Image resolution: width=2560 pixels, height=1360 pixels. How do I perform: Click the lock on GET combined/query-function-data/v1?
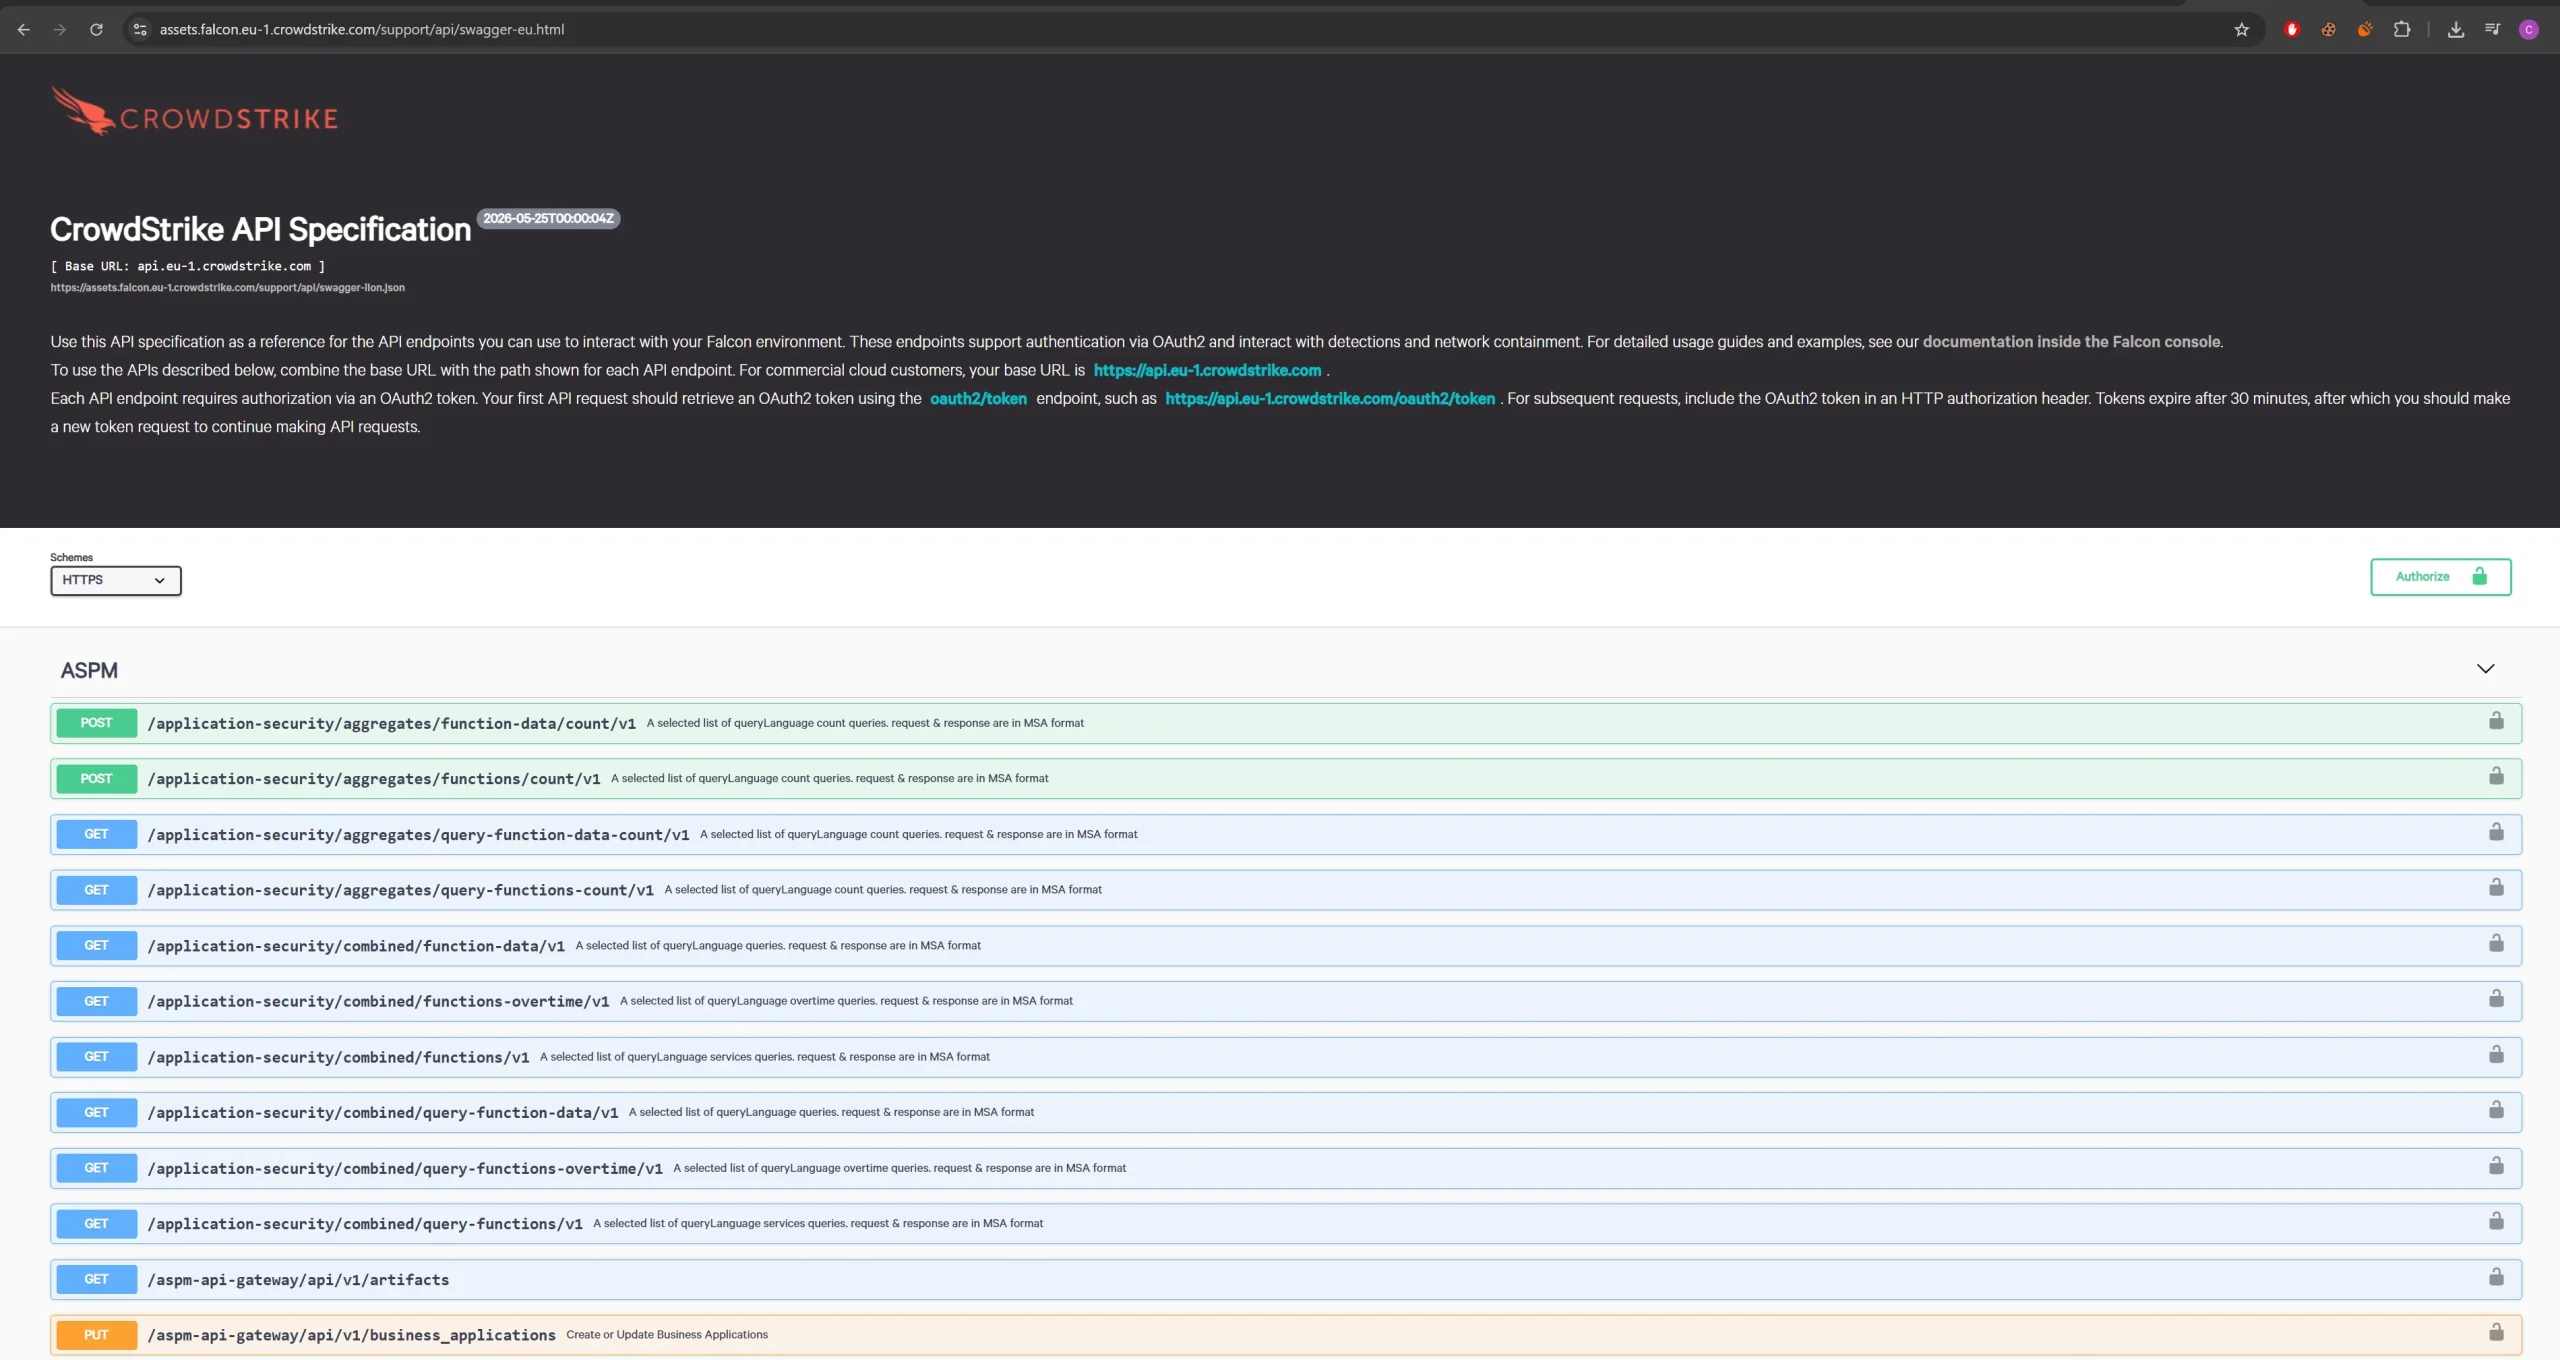[2496, 1110]
